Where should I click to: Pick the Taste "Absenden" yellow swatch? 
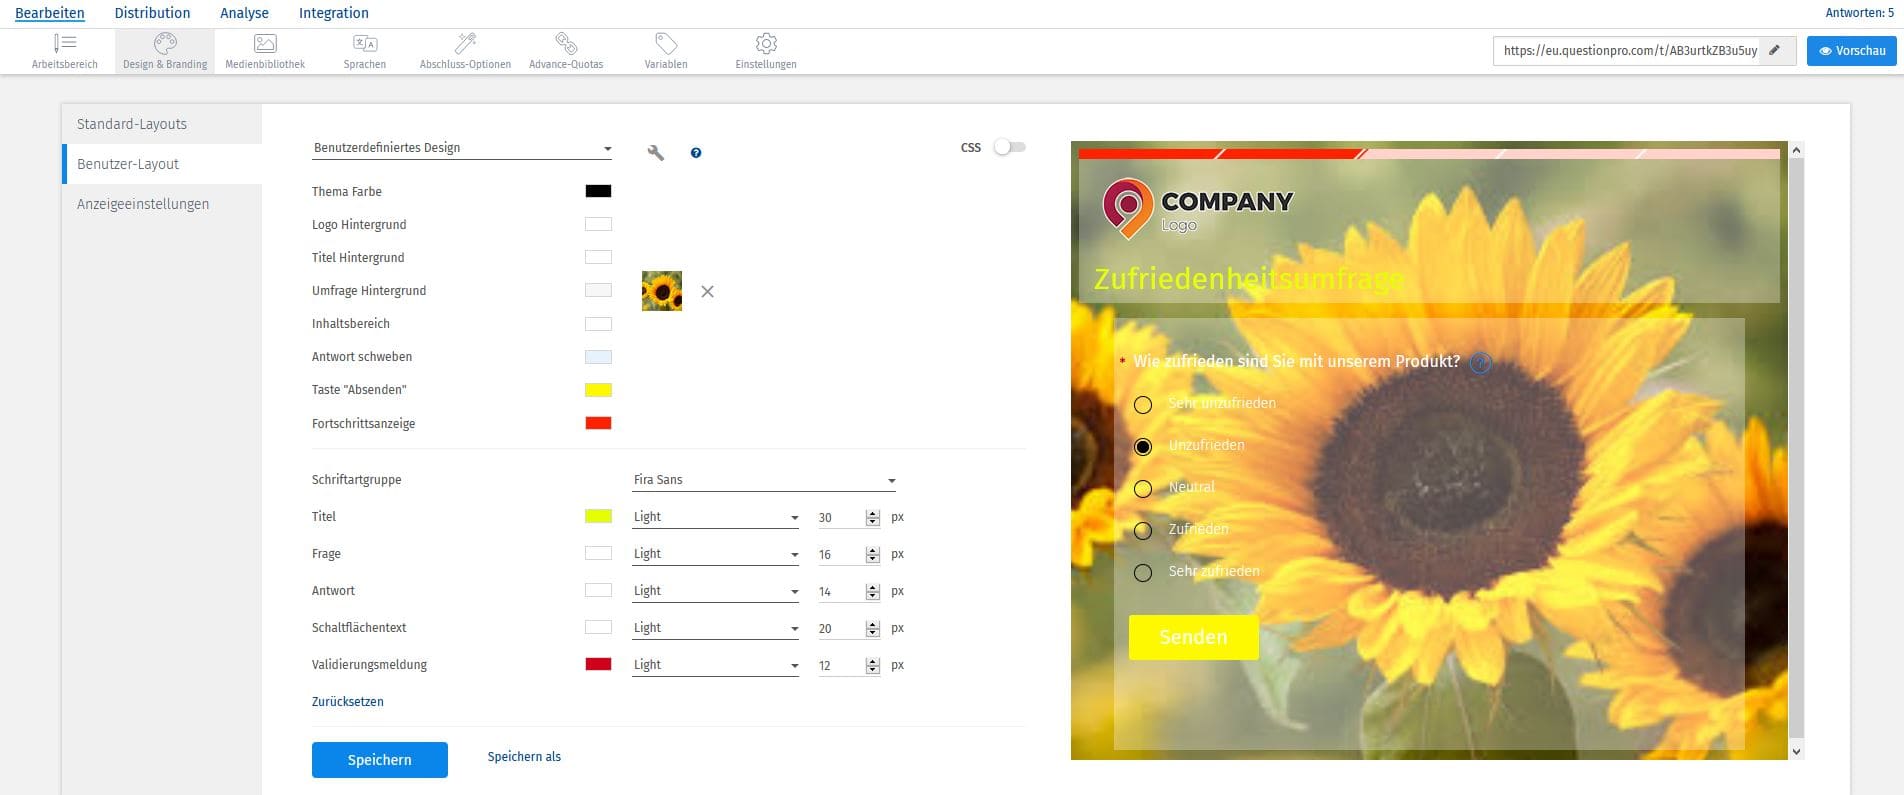coord(598,390)
